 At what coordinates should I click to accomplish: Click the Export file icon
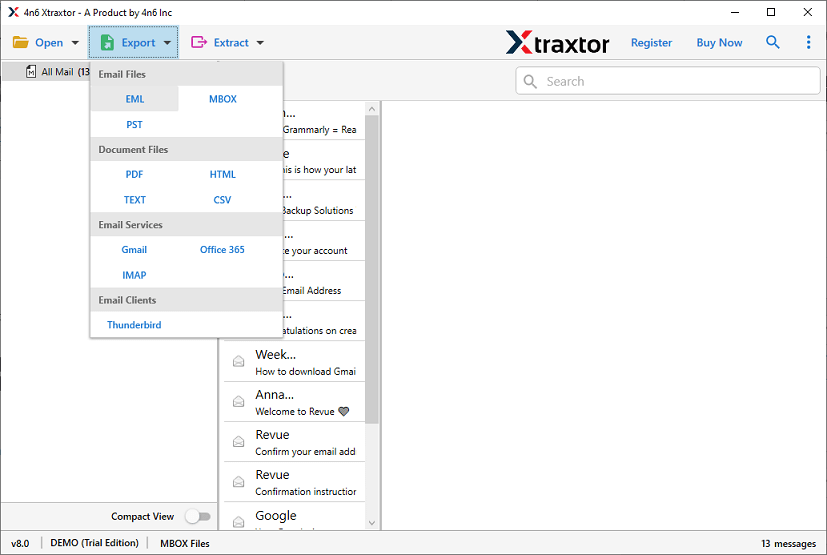[107, 42]
